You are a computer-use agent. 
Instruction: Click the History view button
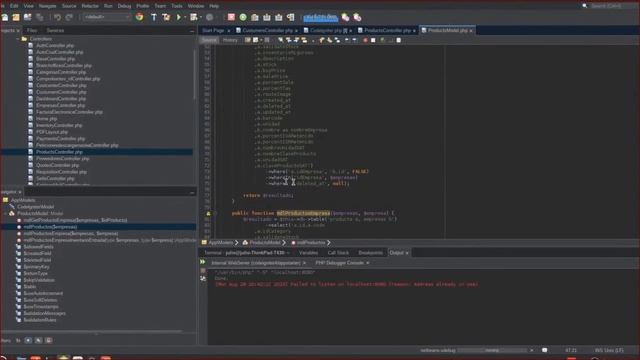point(230,40)
